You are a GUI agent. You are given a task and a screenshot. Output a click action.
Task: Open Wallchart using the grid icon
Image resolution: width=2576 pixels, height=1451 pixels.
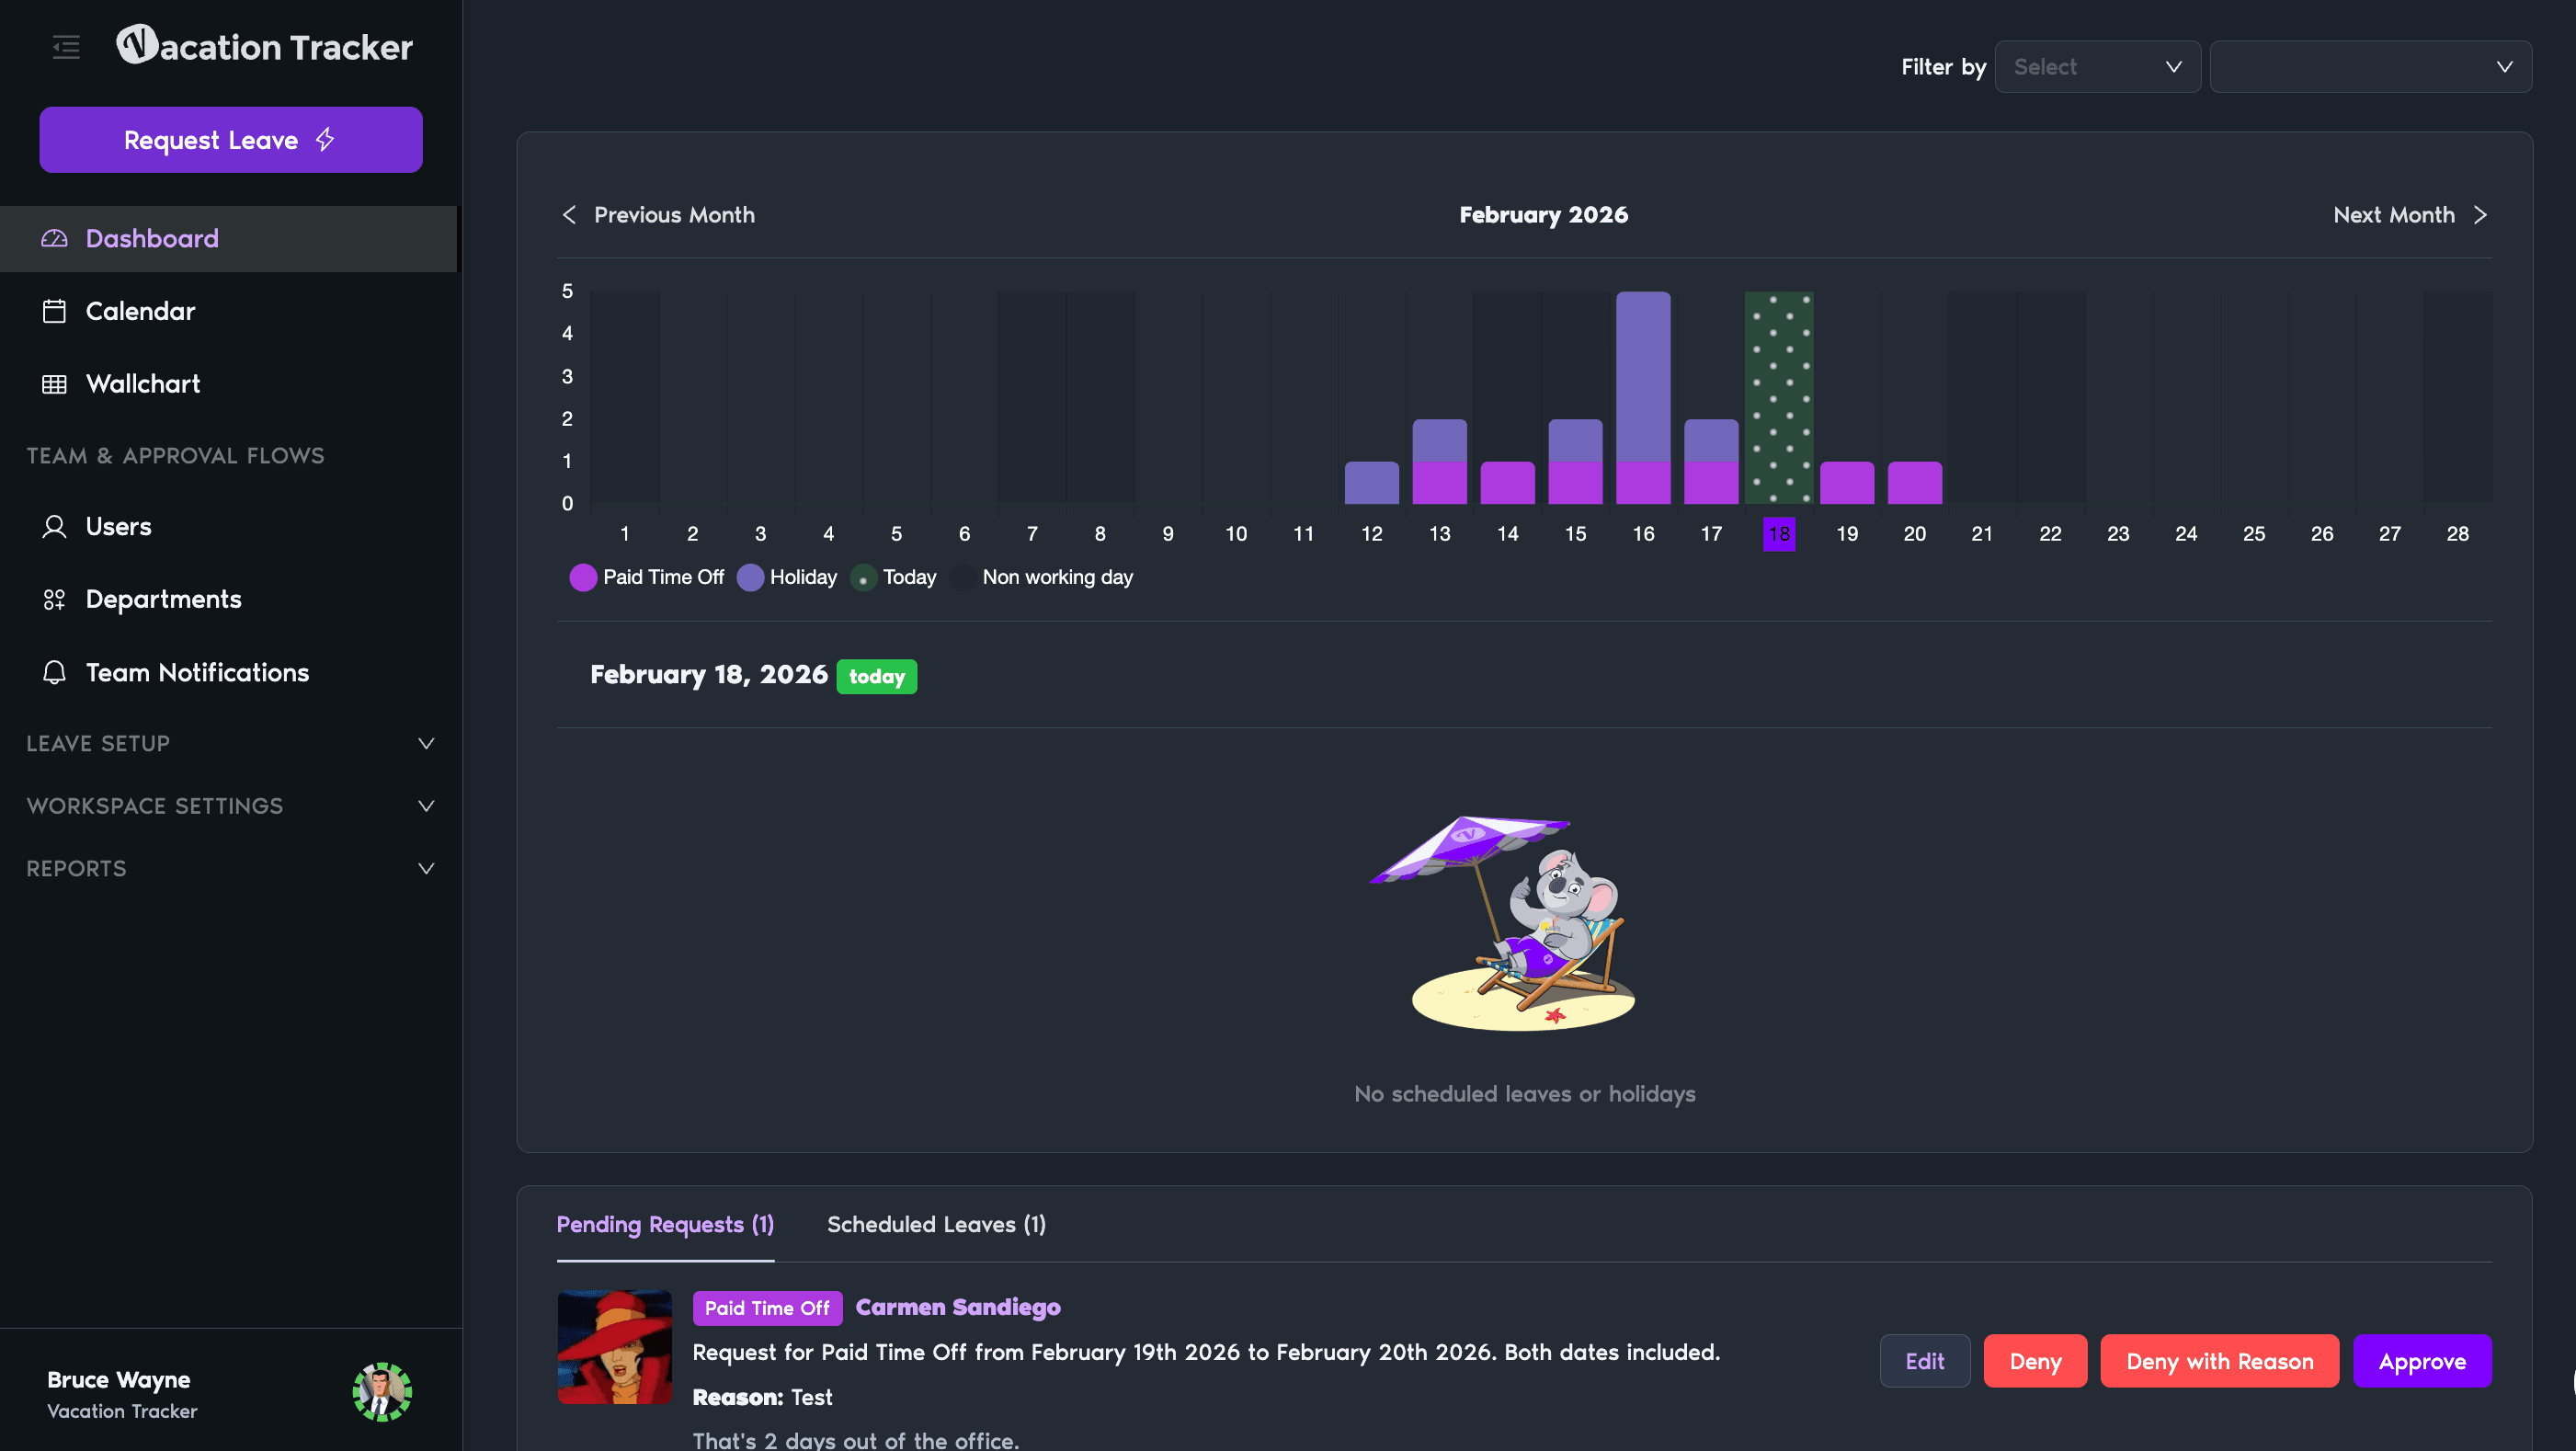55,384
